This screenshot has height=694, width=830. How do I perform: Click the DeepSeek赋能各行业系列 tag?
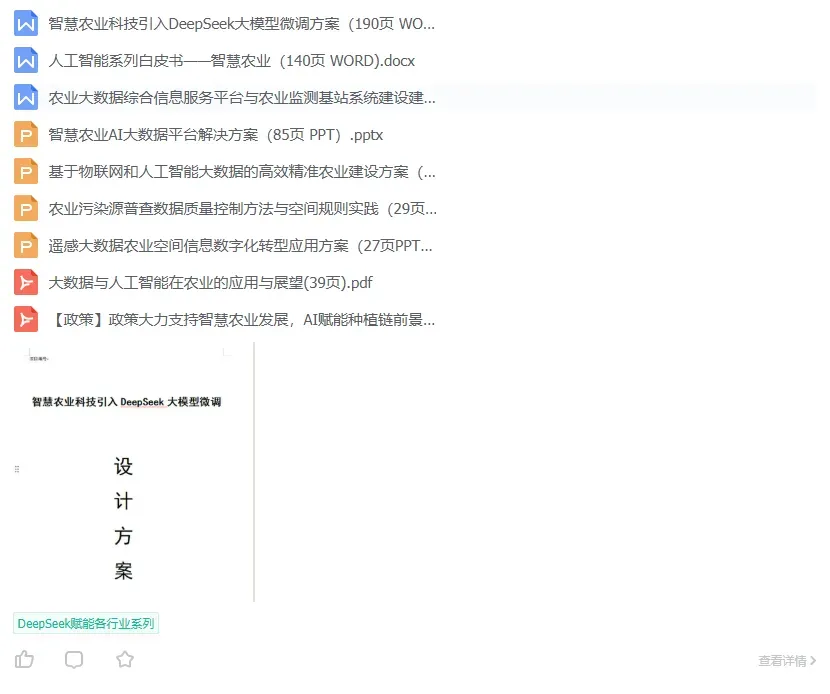[x=86, y=624]
